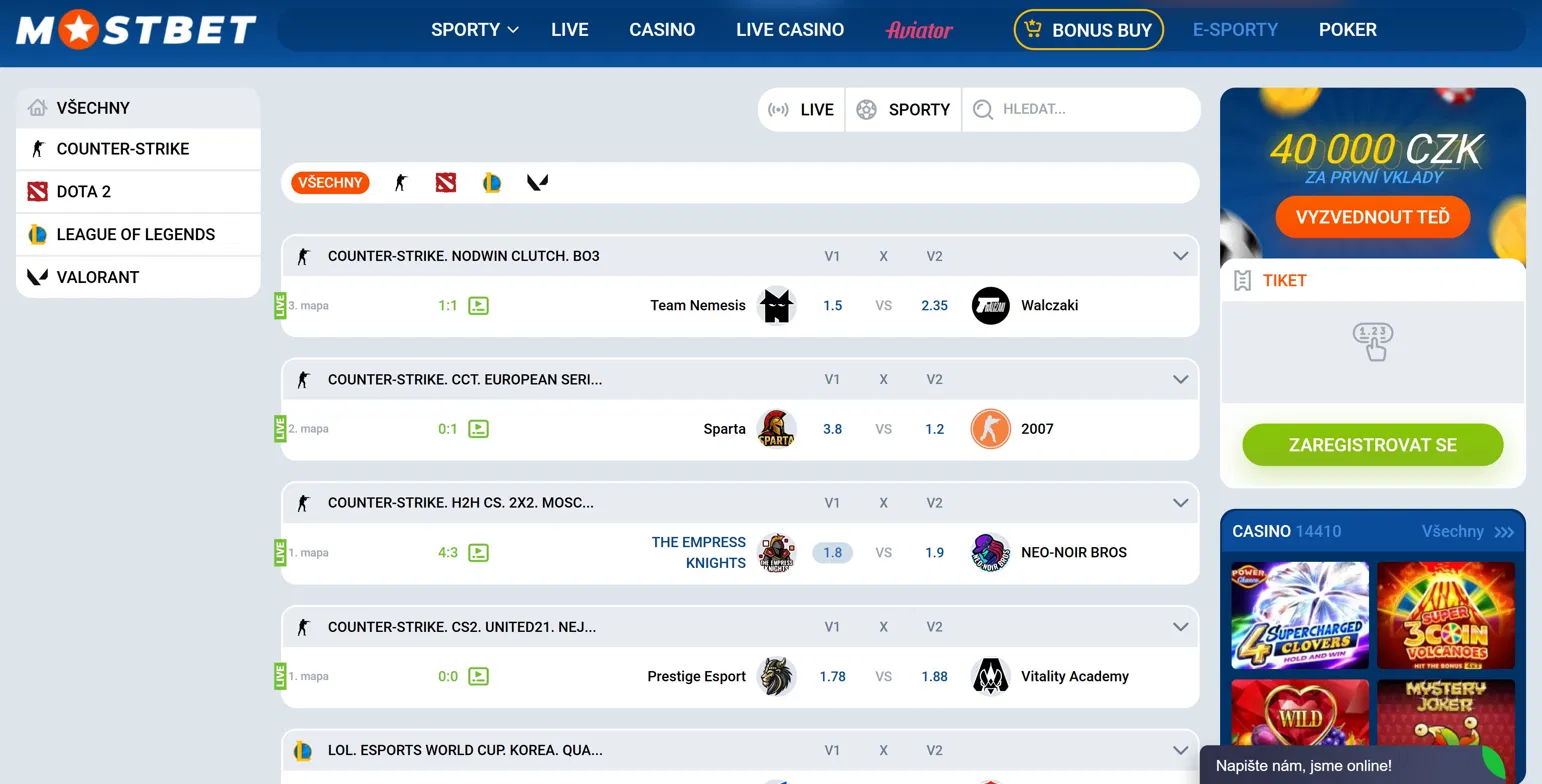
Task: Open the Sporty dropdown menu
Action: point(475,30)
